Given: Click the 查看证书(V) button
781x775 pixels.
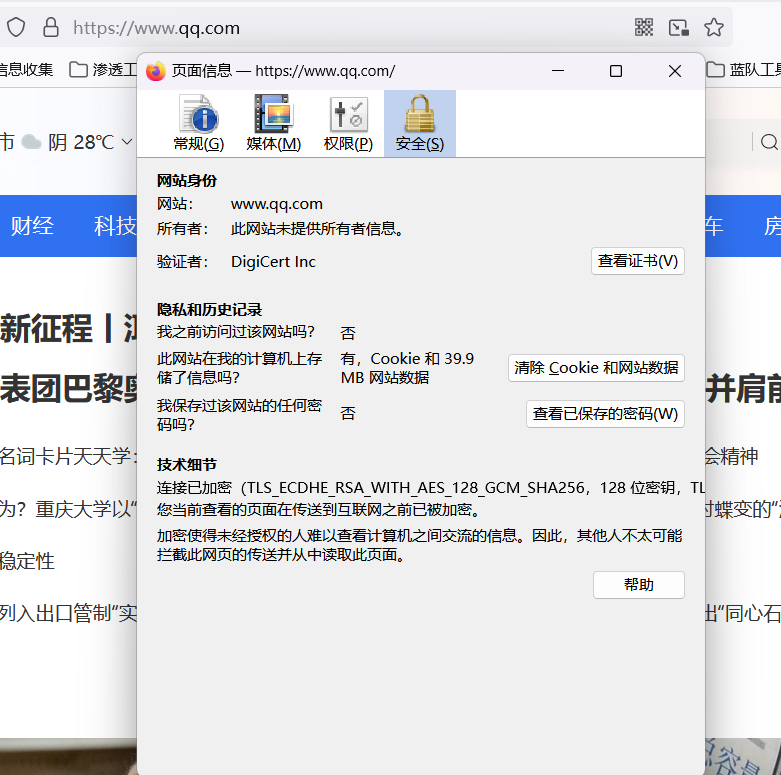Looking at the screenshot, I should tap(638, 261).
